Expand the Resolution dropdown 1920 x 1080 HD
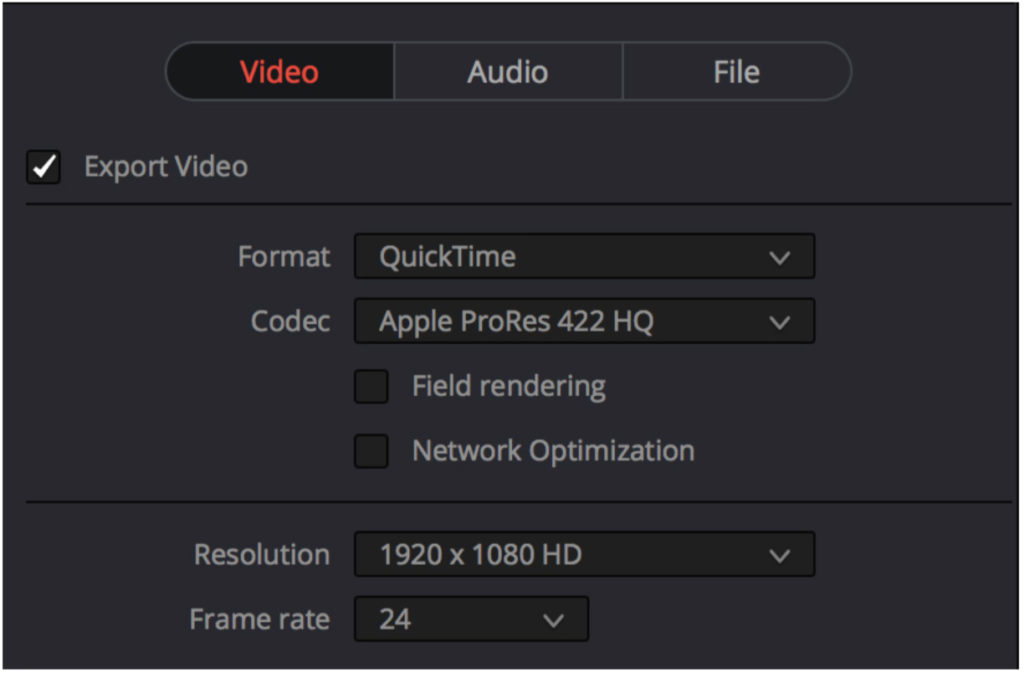The image size is (1024, 673). [584, 555]
